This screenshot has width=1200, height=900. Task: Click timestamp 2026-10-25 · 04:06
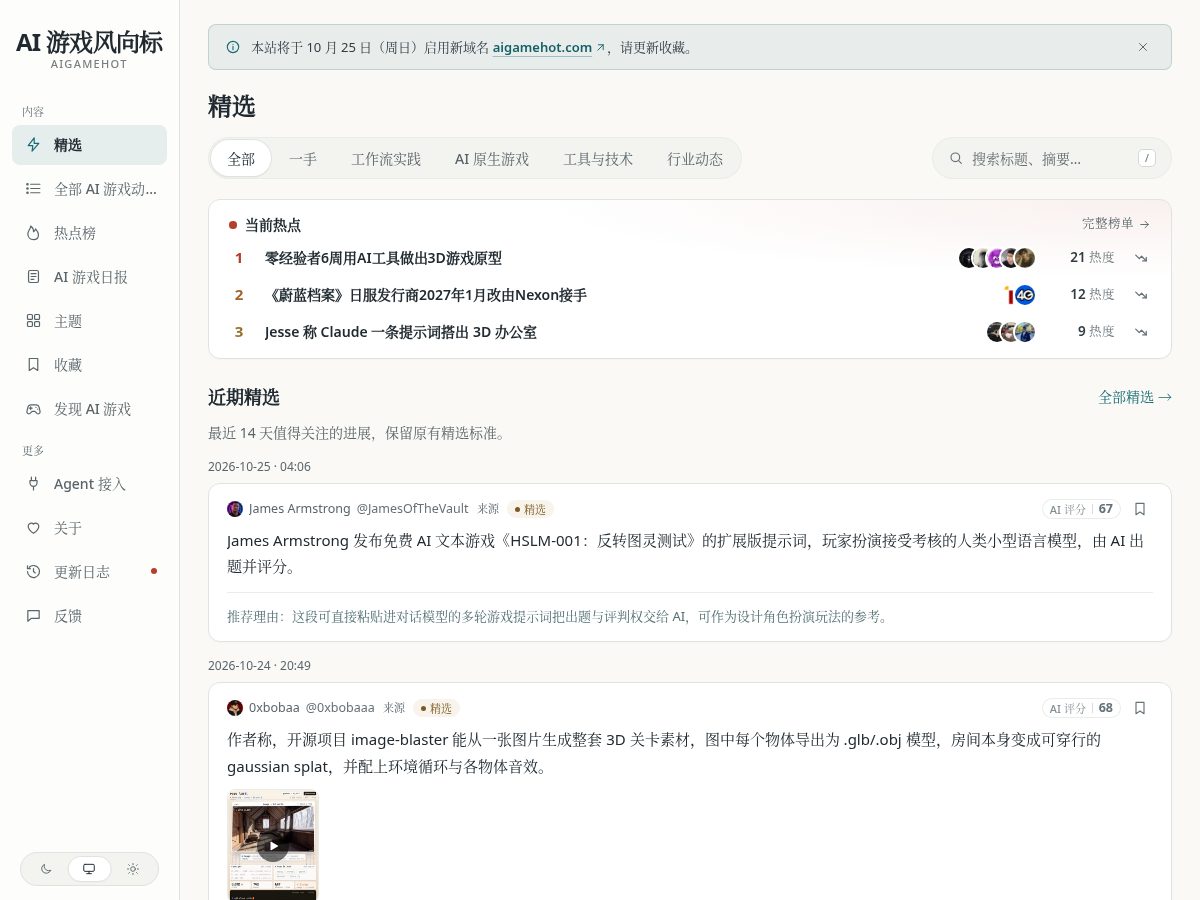click(x=259, y=467)
